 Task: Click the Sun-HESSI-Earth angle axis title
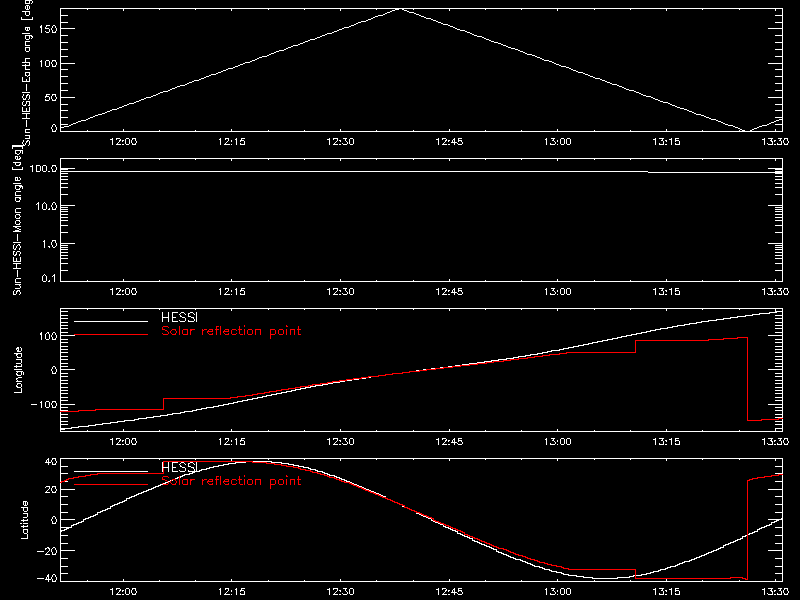pyautogui.click(x=27, y=73)
